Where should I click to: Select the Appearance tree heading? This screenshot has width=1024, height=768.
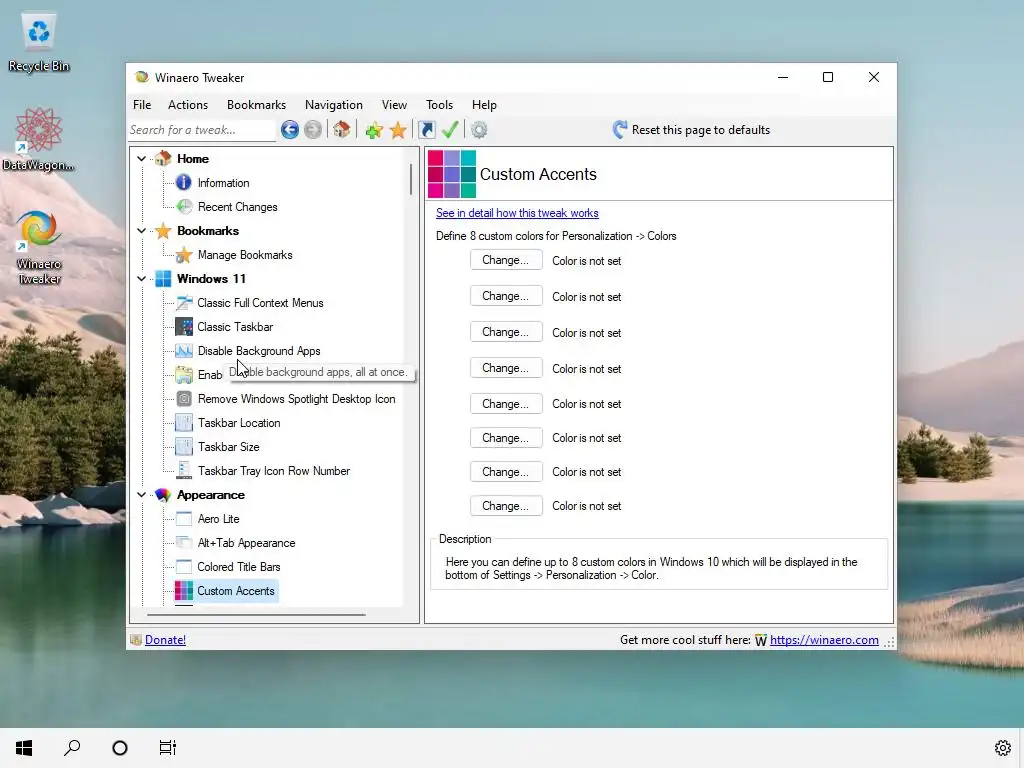point(210,495)
